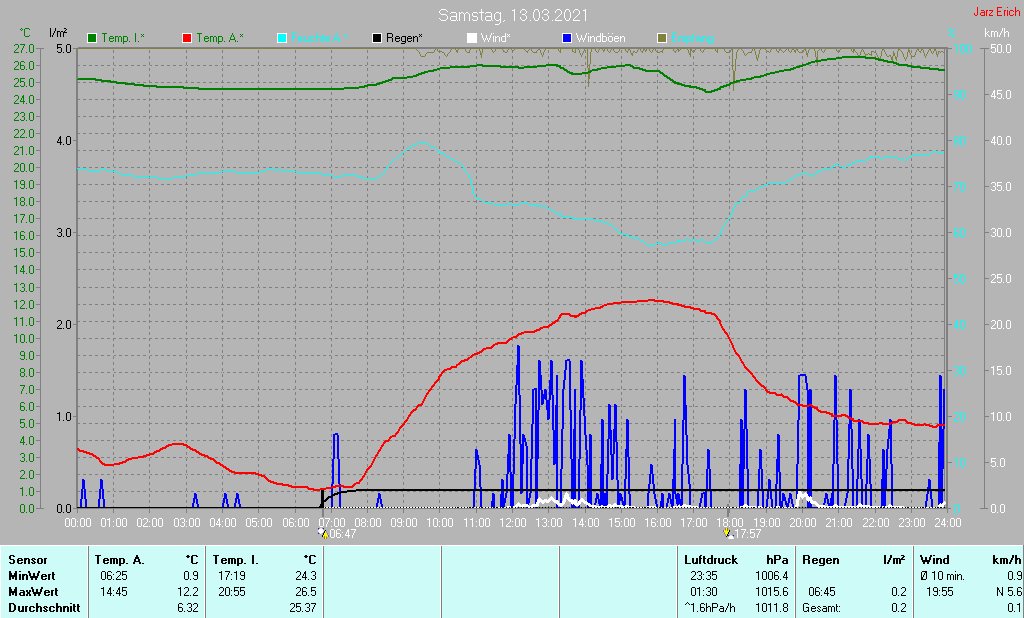Click the pressure trend '^1.6hPa/h' text

pos(710,608)
